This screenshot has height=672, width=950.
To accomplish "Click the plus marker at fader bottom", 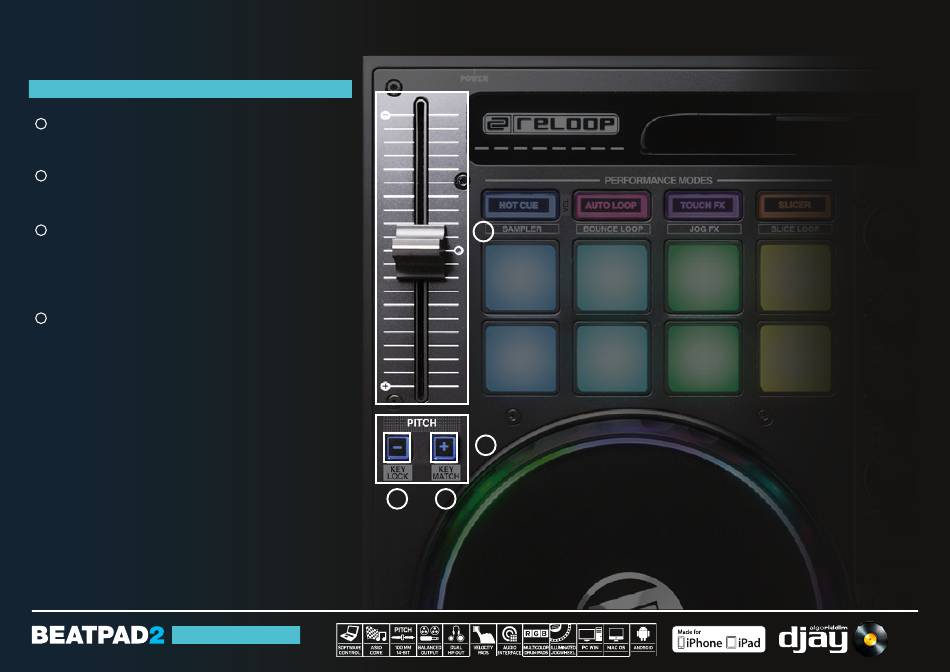I will point(385,386).
